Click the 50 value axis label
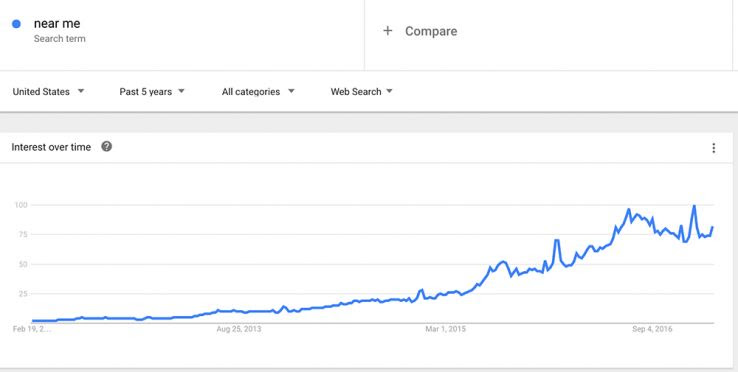 (23, 264)
